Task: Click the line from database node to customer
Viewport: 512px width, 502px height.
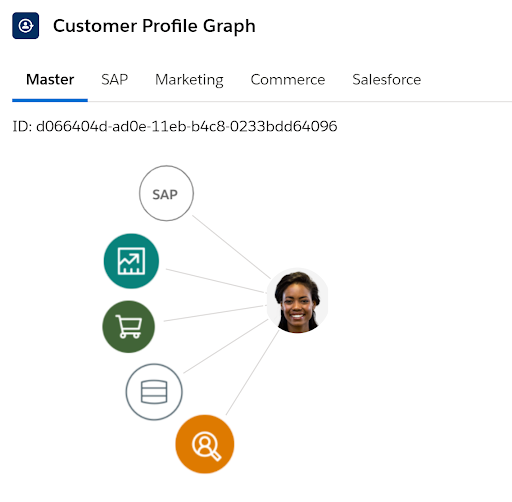Action: tap(226, 346)
